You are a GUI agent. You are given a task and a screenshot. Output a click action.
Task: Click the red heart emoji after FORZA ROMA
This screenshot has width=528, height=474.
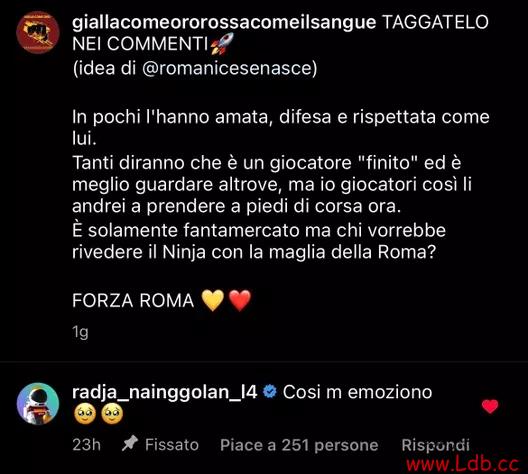pyautogui.click(x=240, y=300)
